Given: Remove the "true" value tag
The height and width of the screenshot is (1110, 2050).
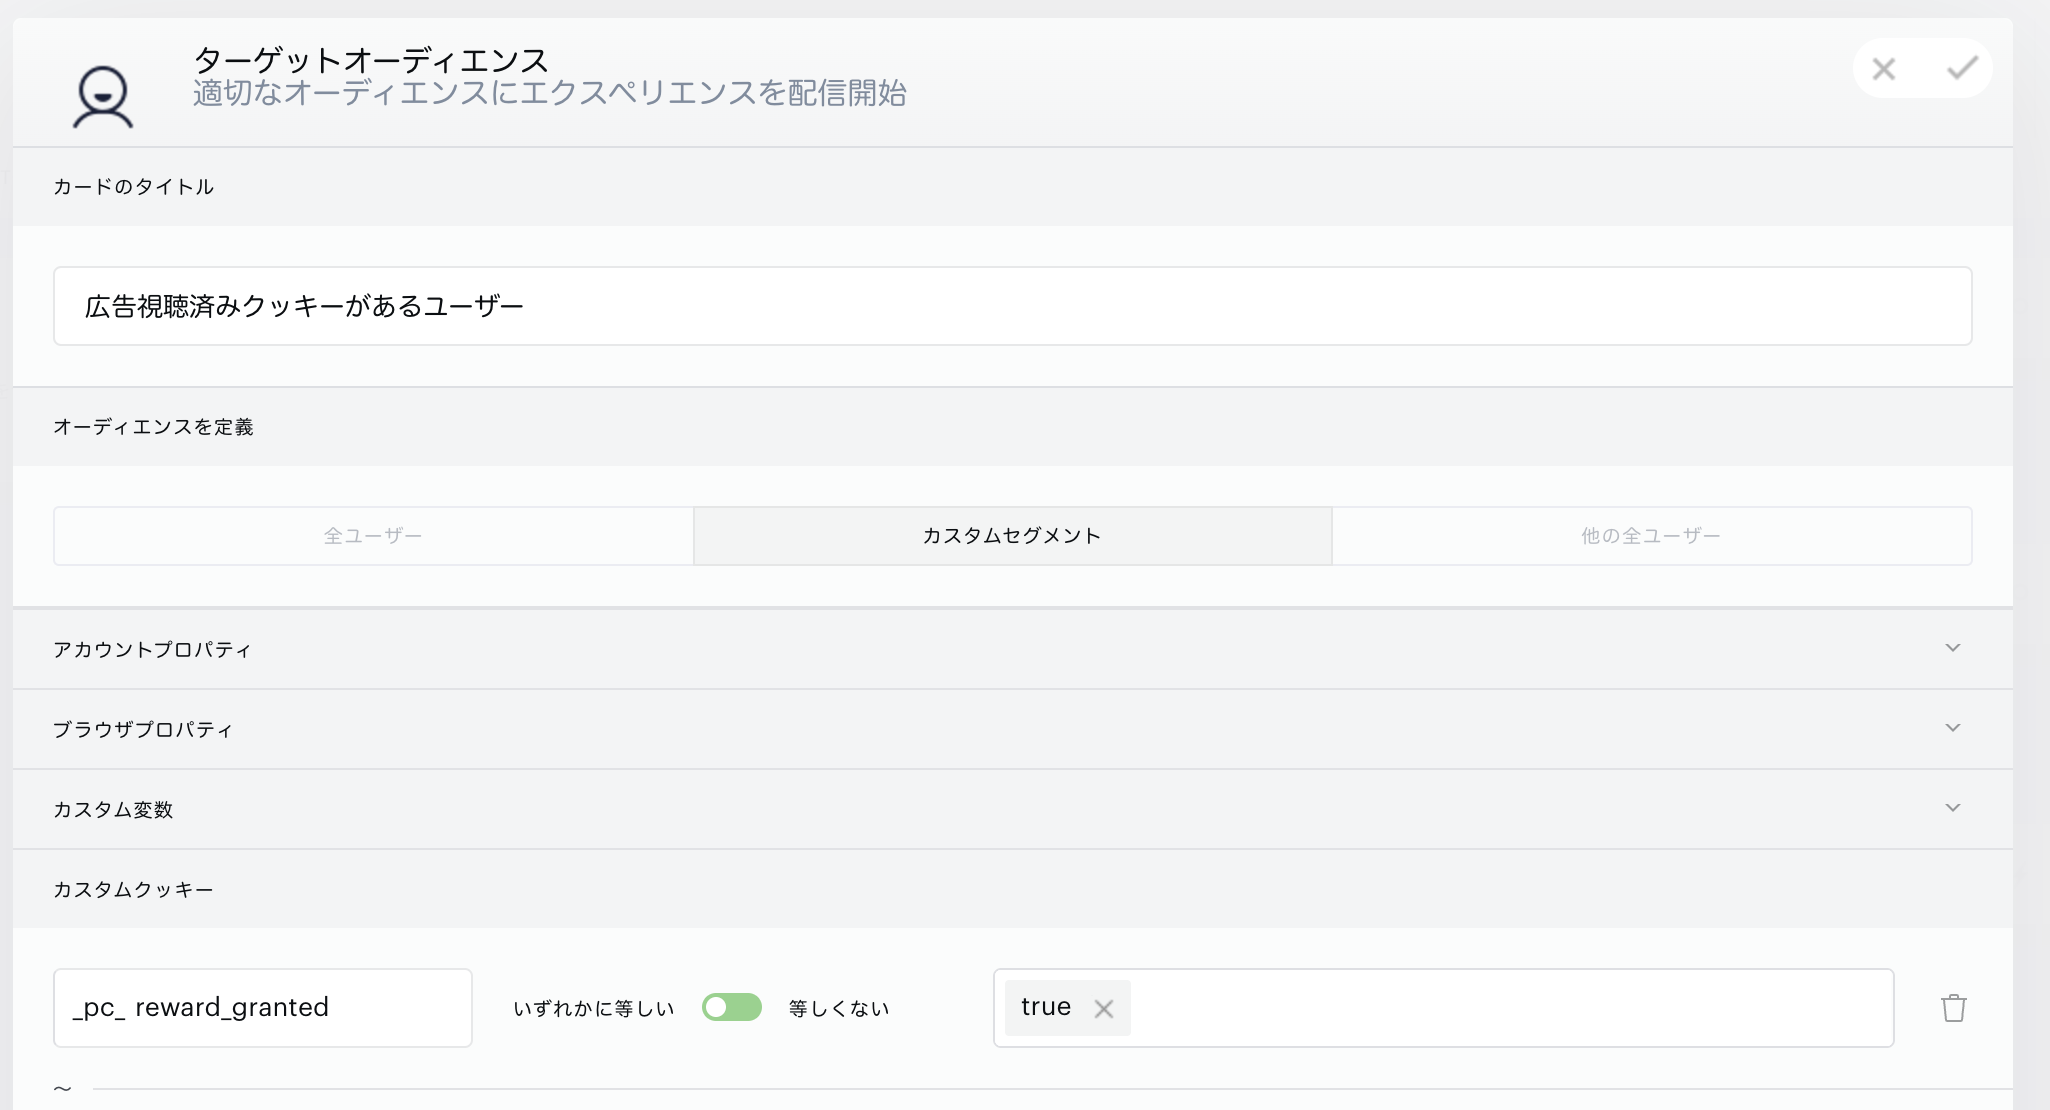Looking at the screenshot, I should [1103, 1009].
